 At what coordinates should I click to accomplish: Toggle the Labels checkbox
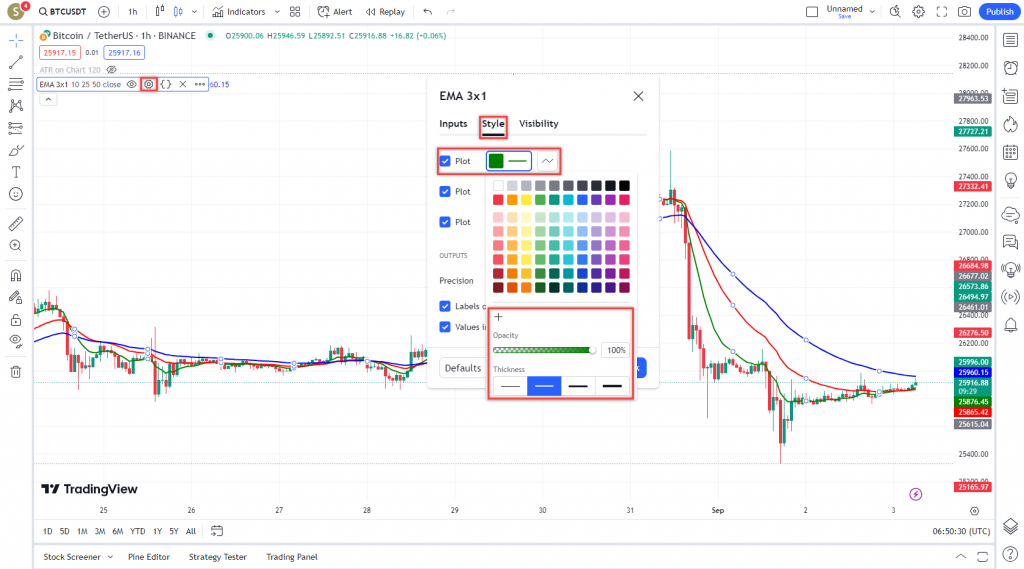click(445, 306)
